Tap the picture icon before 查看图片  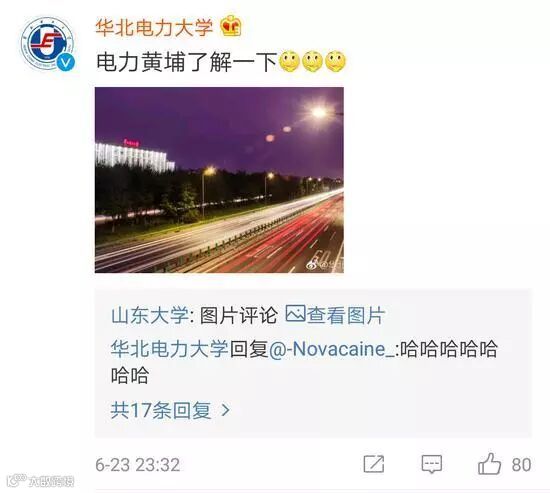[295, 313]
